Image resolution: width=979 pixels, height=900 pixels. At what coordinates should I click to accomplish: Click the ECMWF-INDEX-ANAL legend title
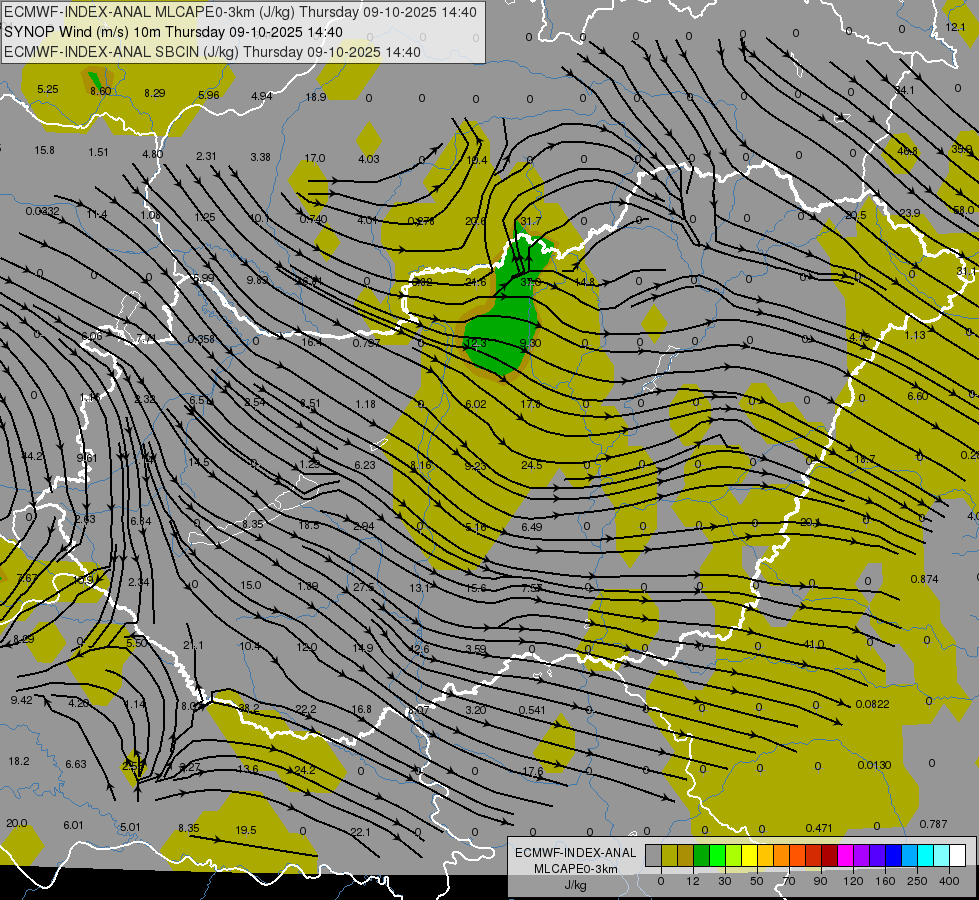(x=575, y=852)
